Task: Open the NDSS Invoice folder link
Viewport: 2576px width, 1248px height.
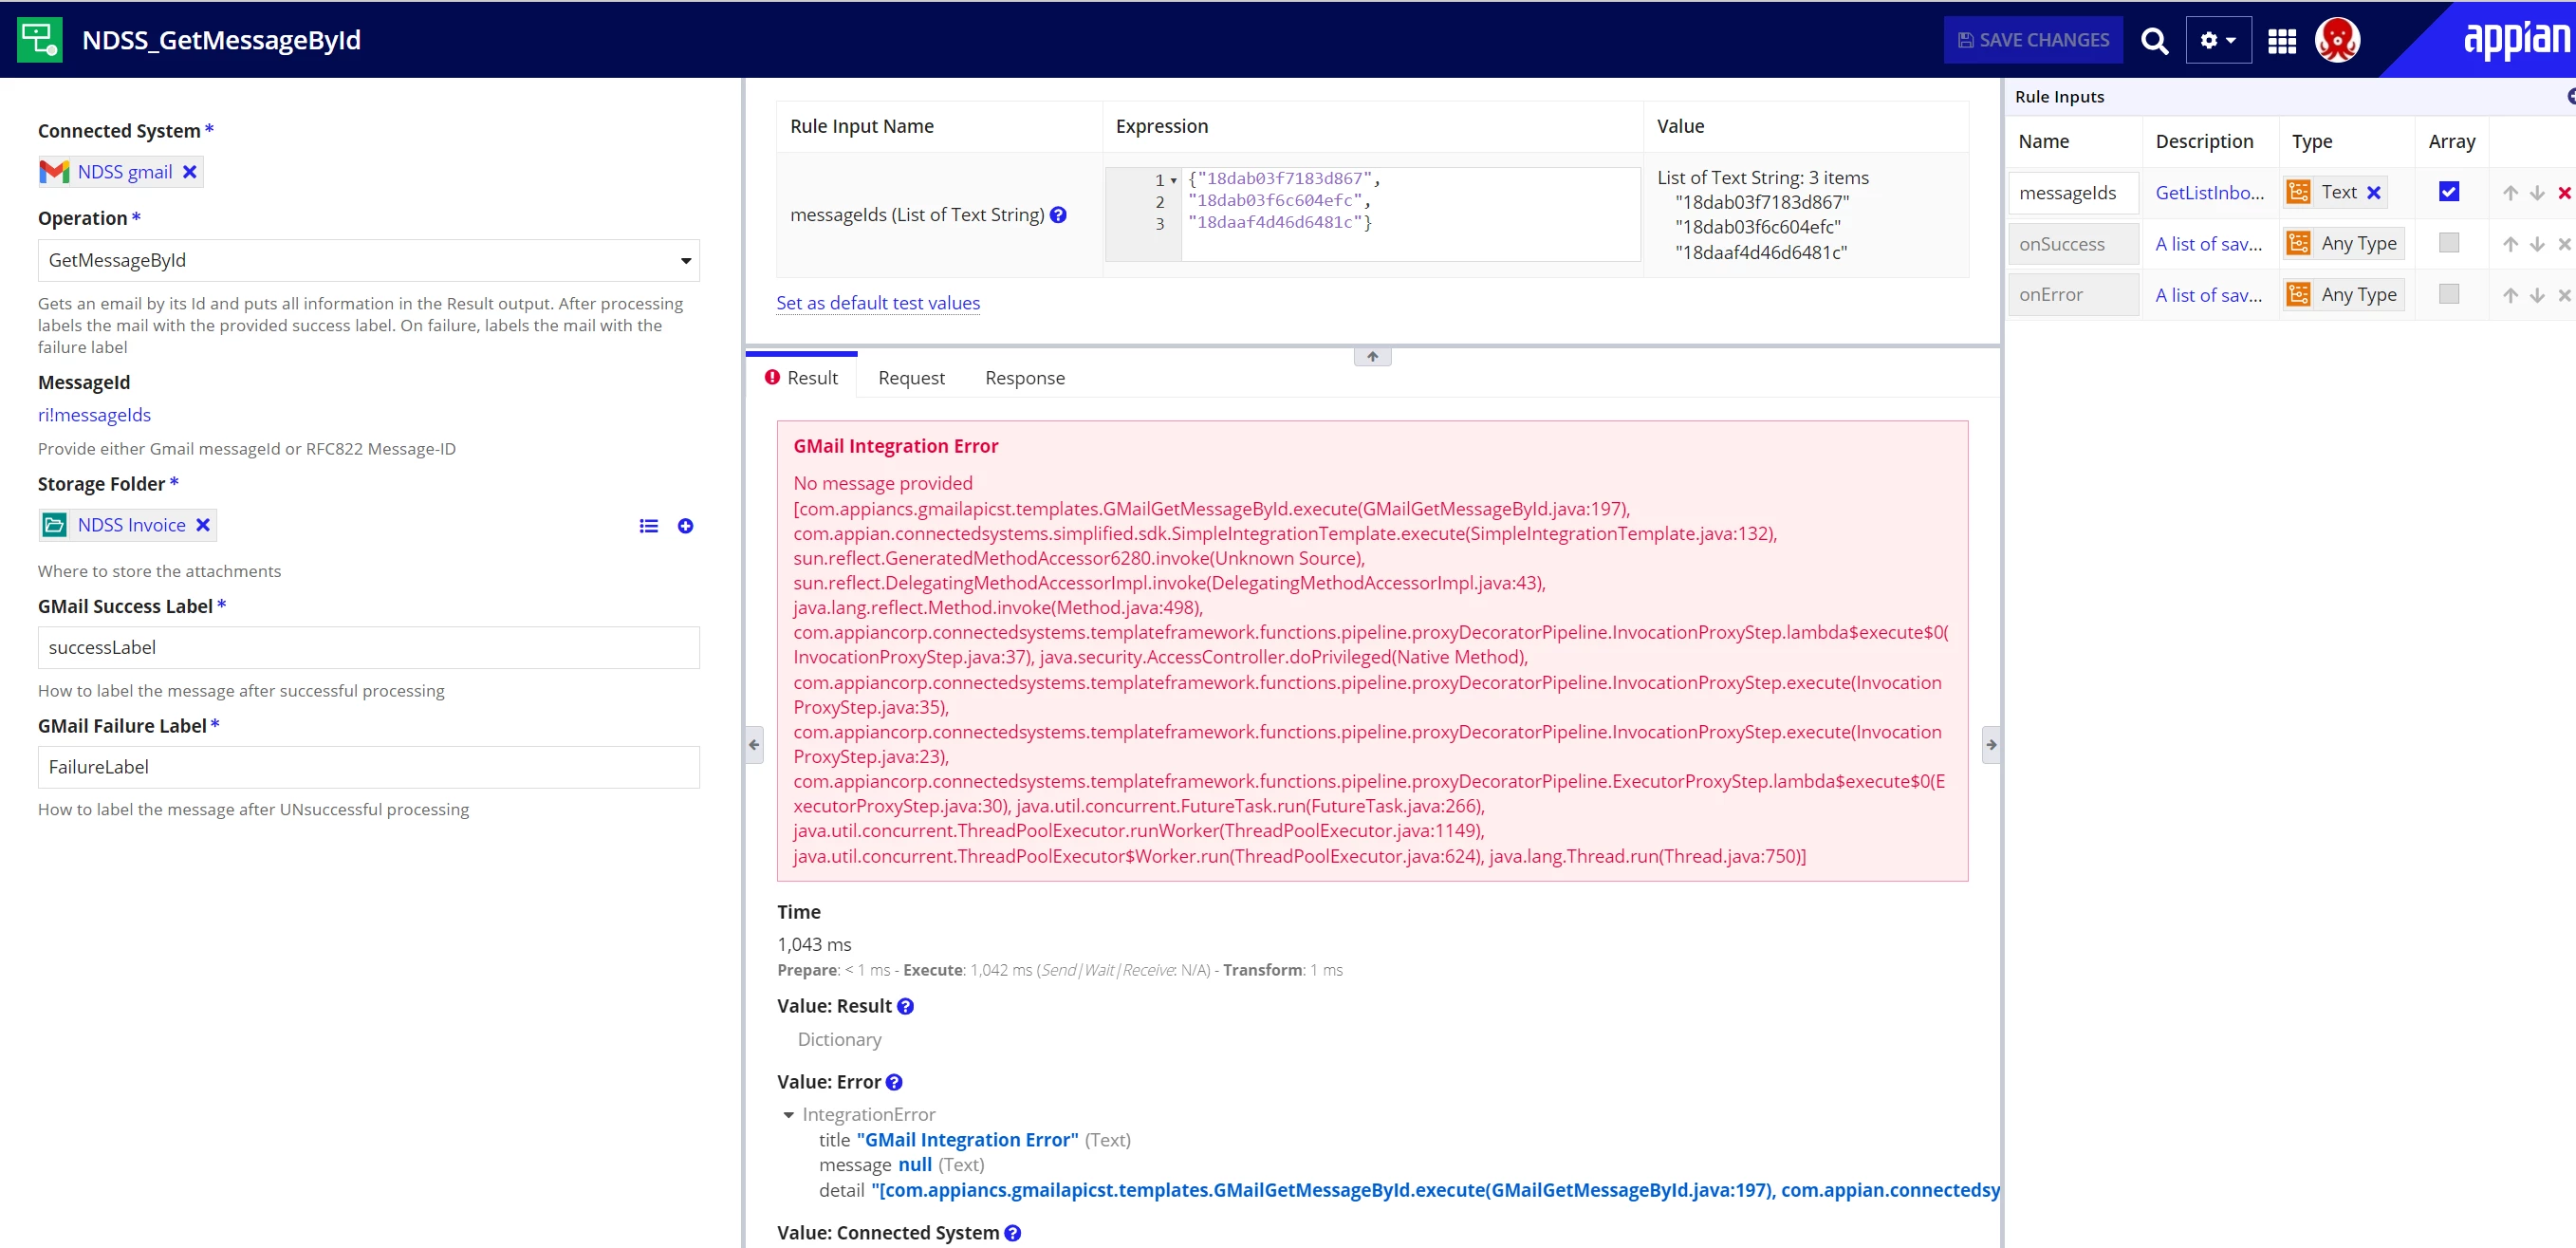Action: (x=131, y=525)
